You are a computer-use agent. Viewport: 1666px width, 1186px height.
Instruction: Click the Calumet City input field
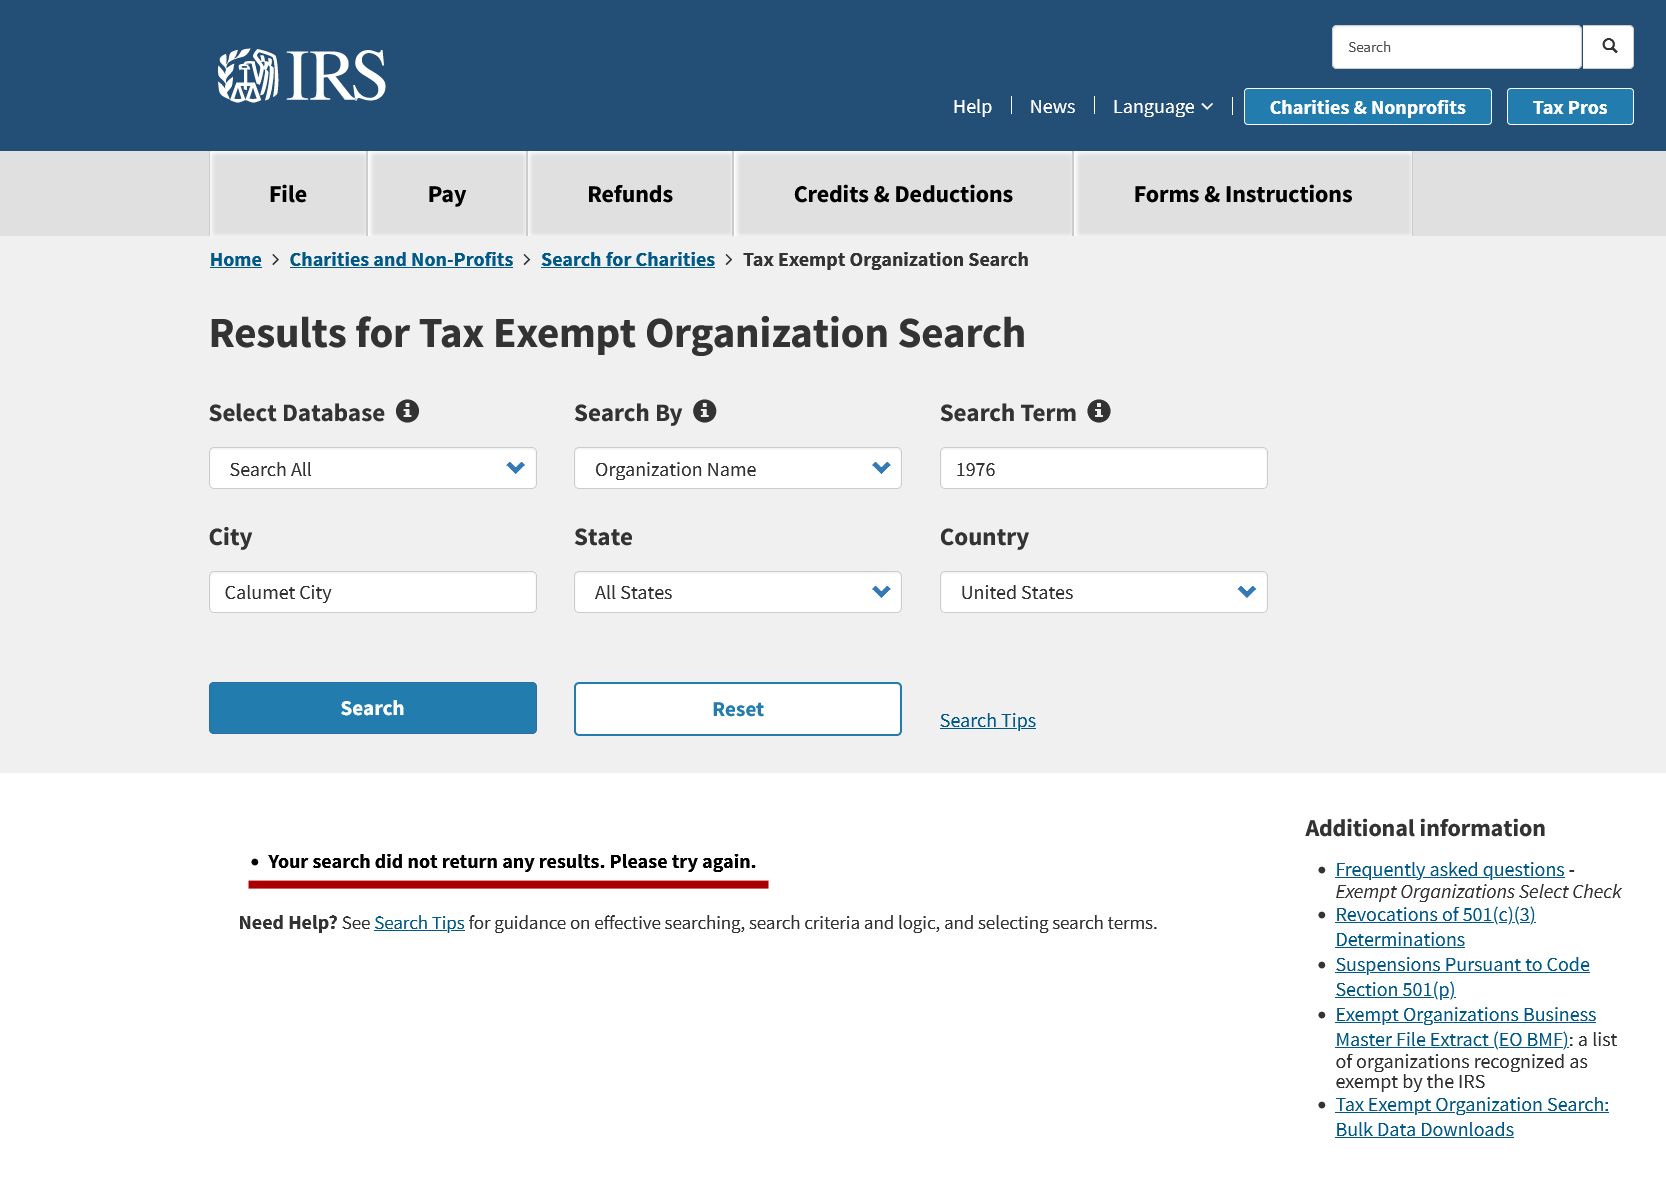pyautogui.click(x=373, y=592)
